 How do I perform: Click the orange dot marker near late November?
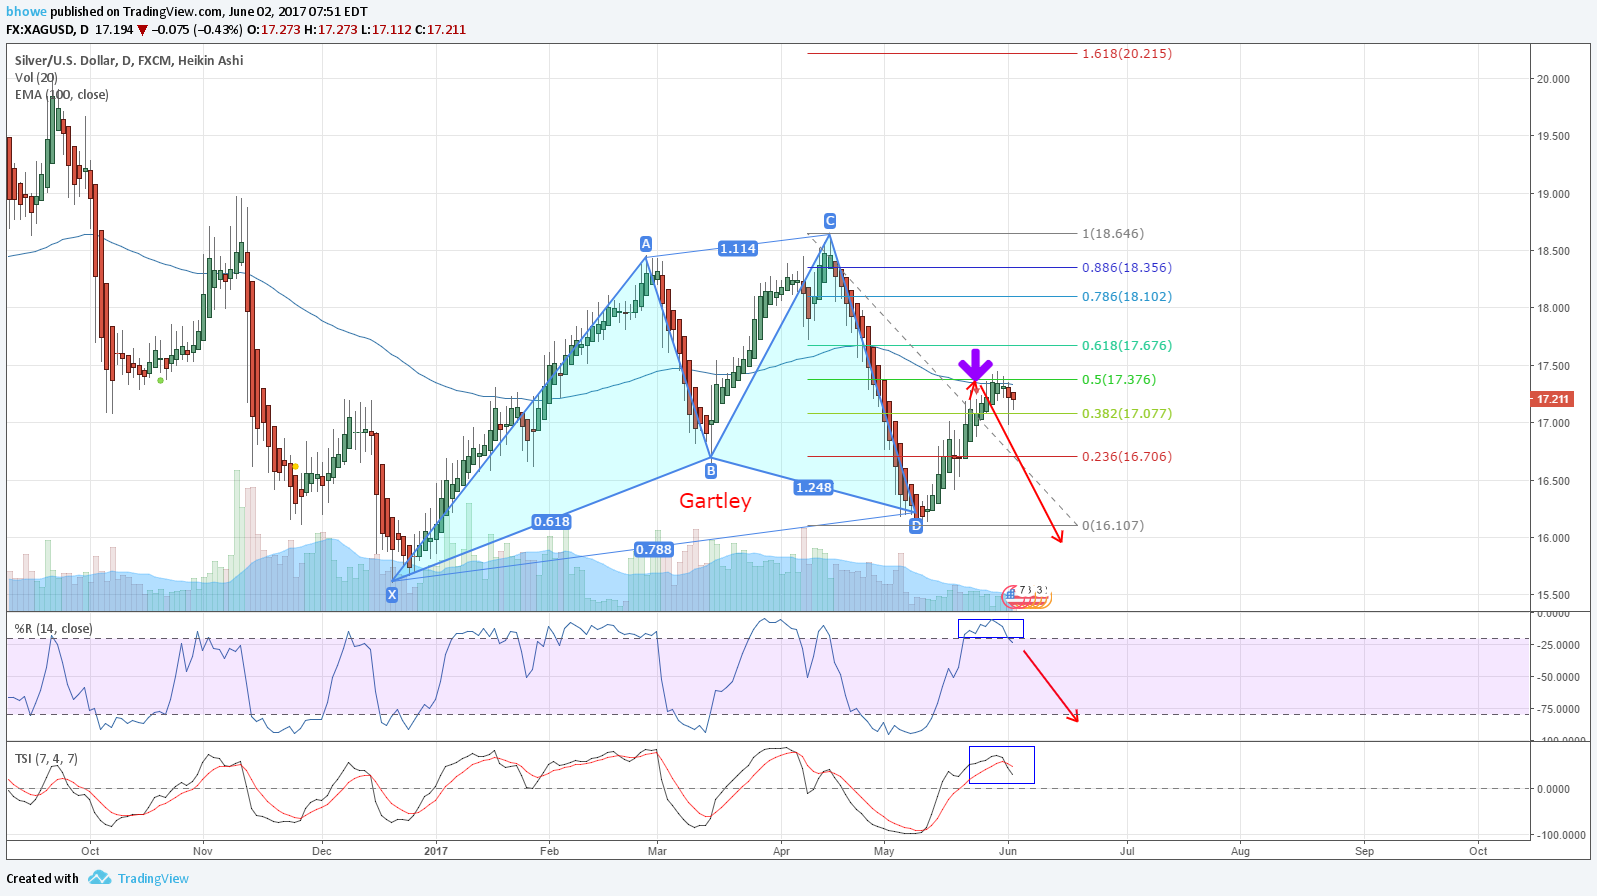click(295, 467)
